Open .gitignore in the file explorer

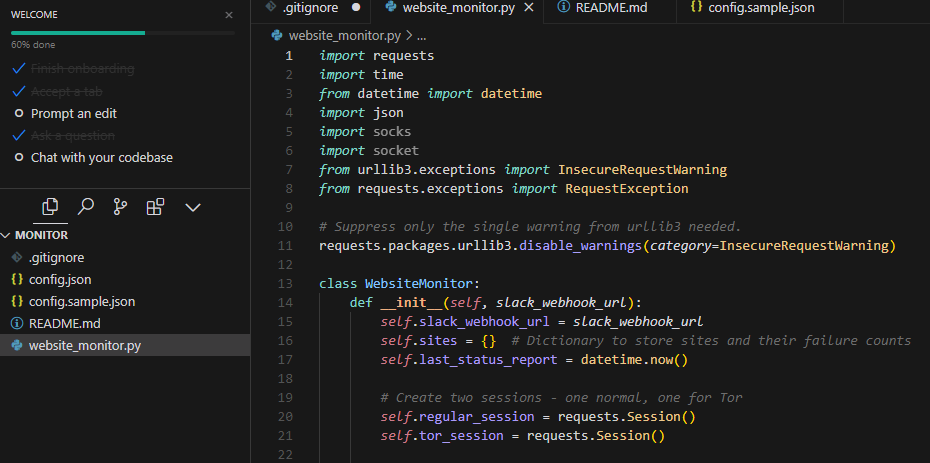tap(125, 258)
